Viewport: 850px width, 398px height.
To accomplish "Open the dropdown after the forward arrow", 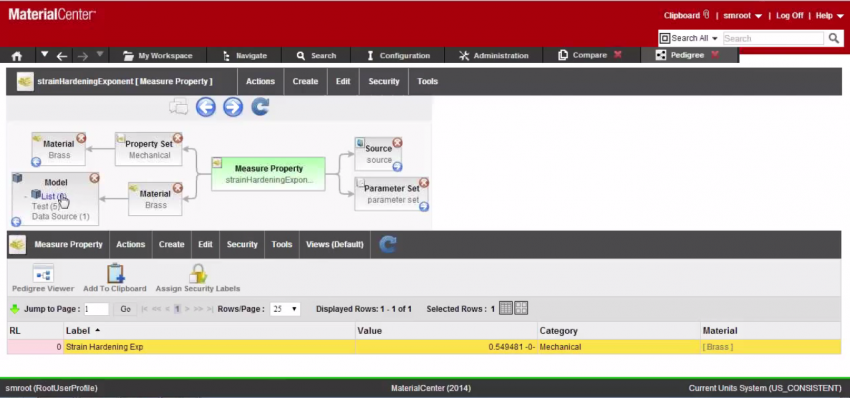I will [x=100, y=54].
